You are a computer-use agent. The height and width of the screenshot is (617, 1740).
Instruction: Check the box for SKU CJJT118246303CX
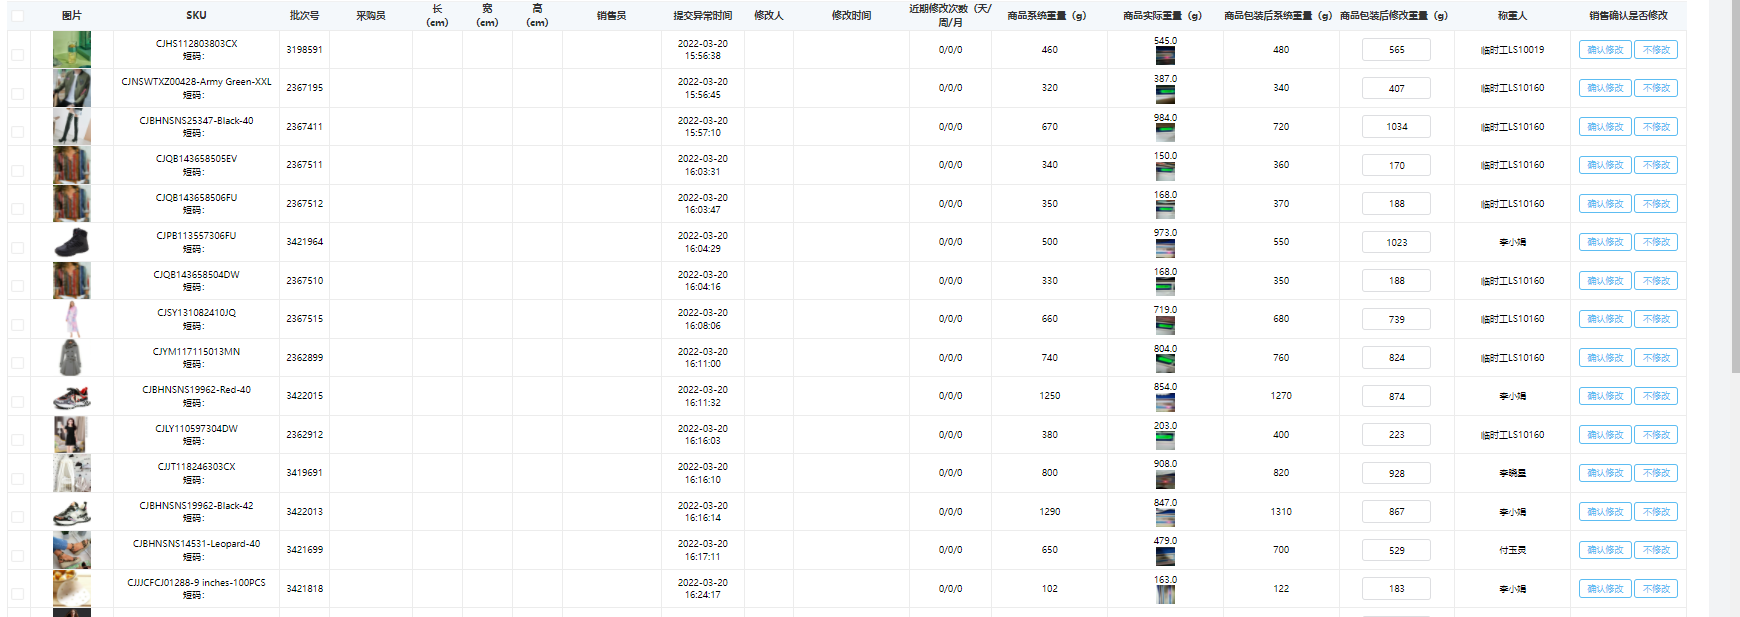tap(18, 478)
